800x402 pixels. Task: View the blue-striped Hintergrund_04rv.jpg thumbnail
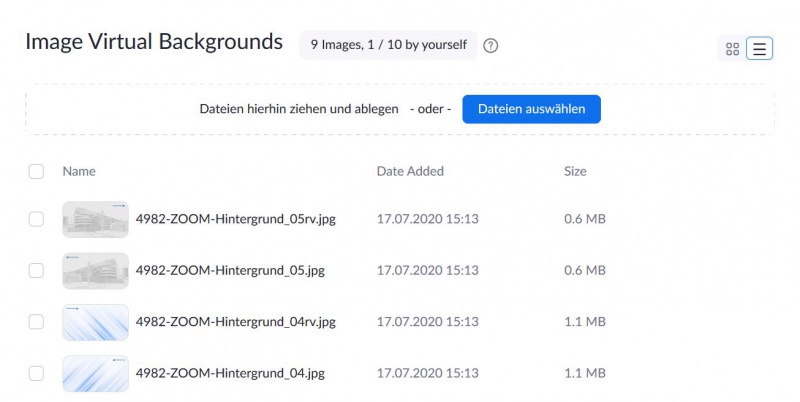pos(95,322)
